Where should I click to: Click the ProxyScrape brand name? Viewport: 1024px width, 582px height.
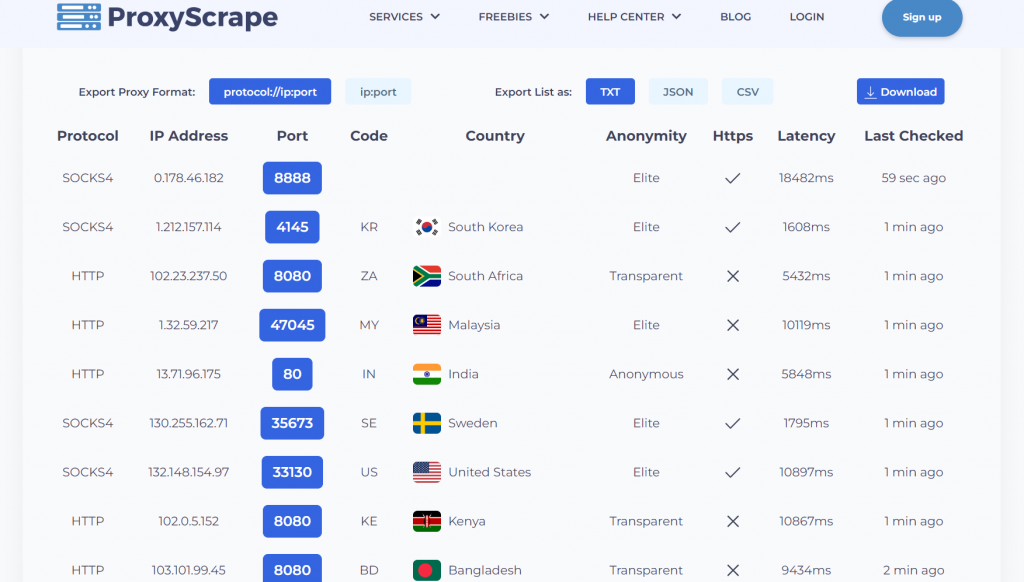pyautogui.click(x=193, y=17)
